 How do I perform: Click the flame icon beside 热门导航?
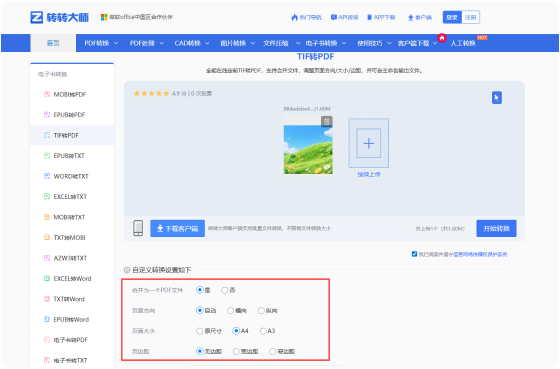(x=294, y=17)
